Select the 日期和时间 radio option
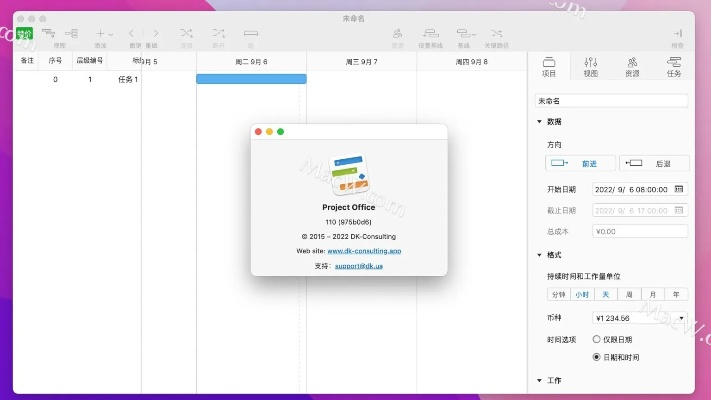 (597, 356)
